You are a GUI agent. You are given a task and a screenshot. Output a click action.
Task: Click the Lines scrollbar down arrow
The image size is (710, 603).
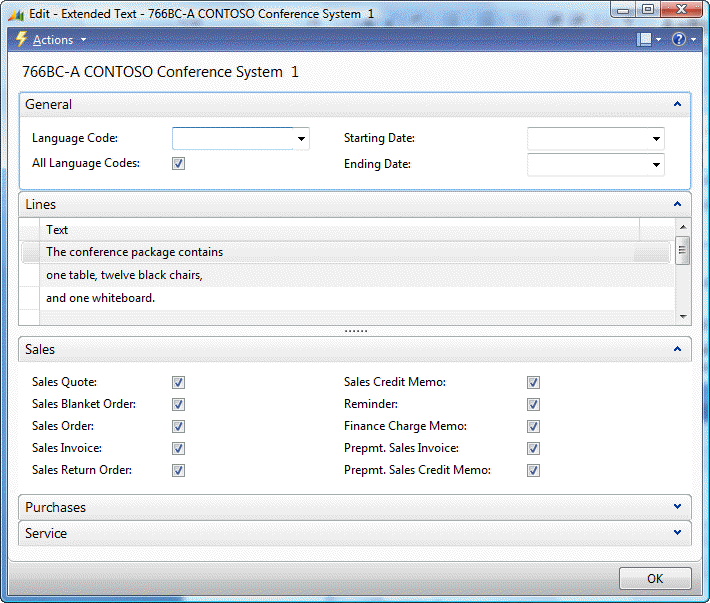pos(683,317)
